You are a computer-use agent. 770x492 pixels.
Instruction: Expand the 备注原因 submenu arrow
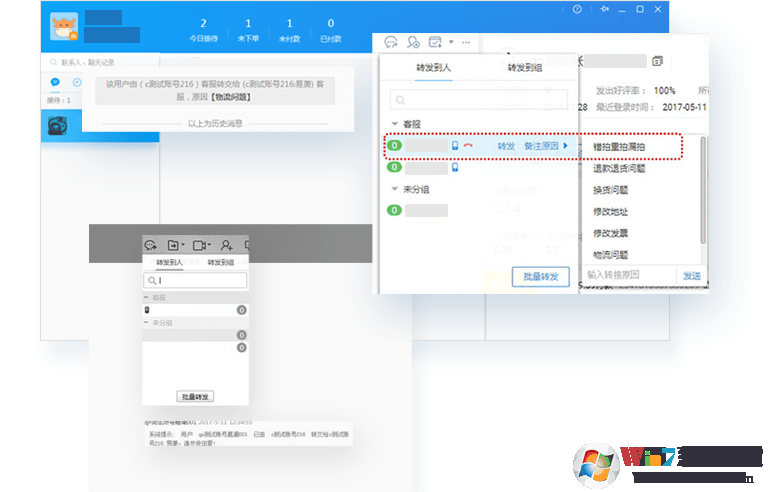pyautogui.click(x=566, y=146)
